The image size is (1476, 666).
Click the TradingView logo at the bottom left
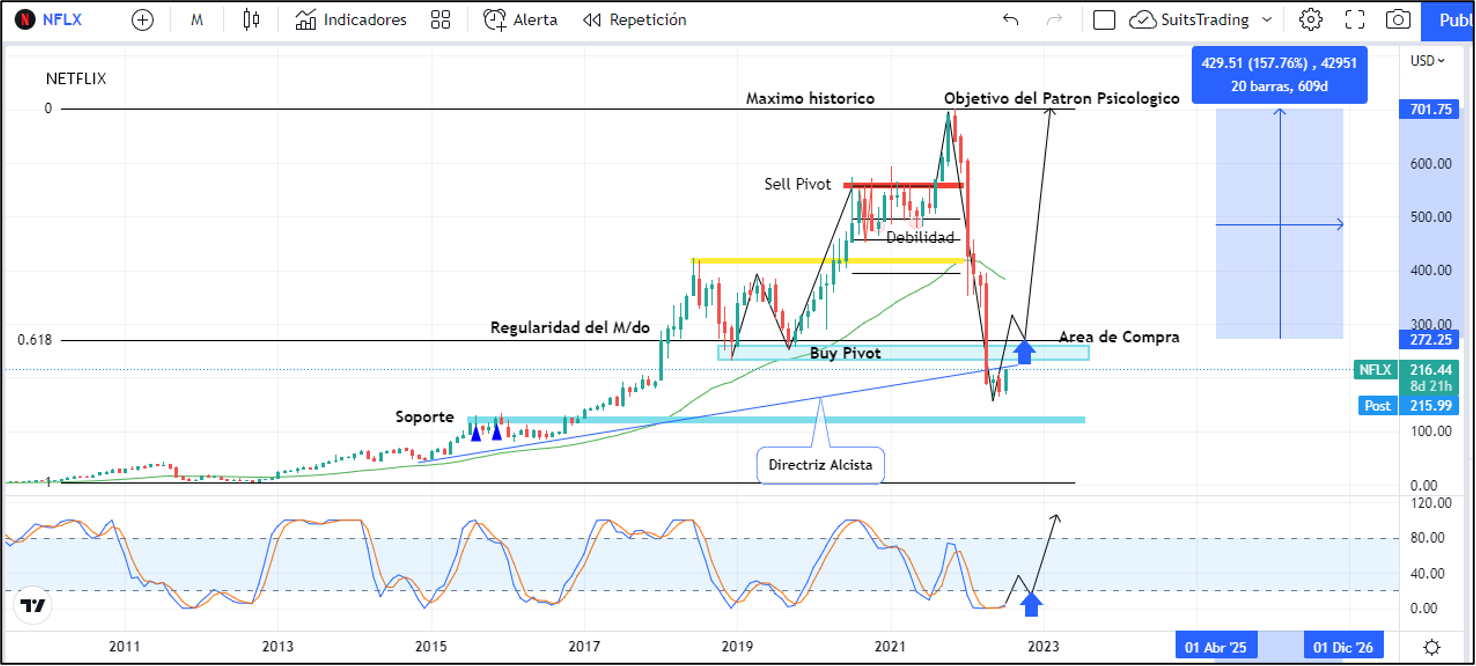point(32,606)
